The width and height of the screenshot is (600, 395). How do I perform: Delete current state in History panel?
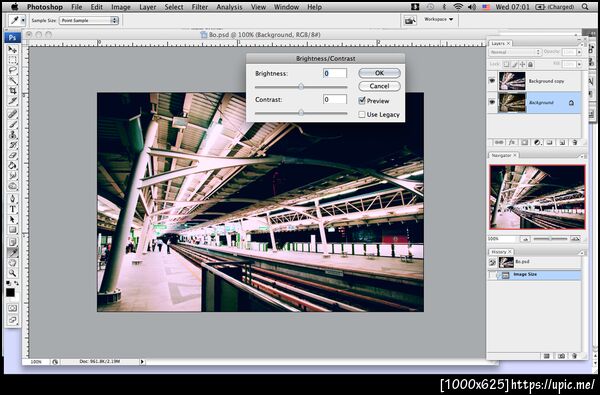(x=574, y=356)
